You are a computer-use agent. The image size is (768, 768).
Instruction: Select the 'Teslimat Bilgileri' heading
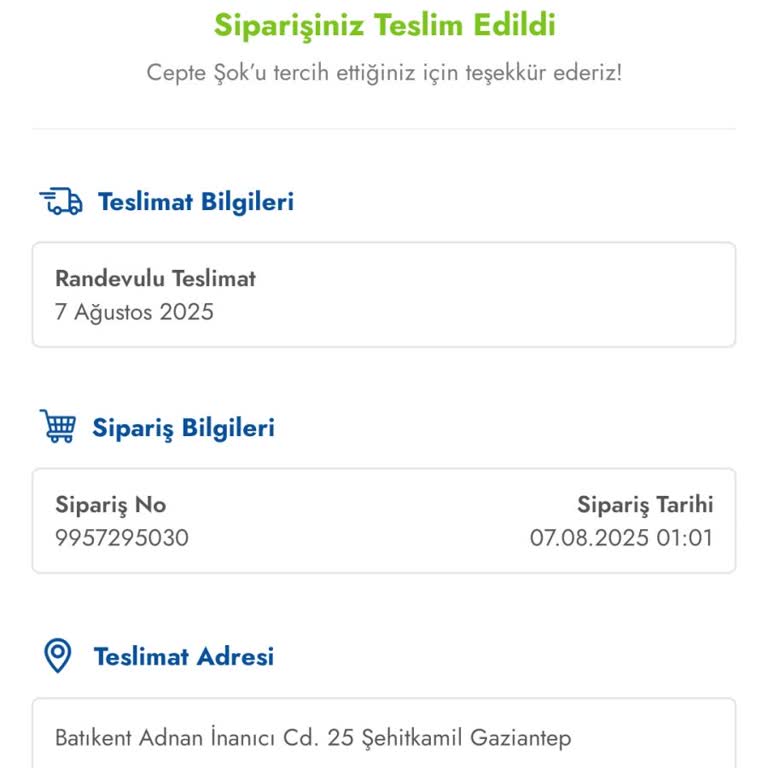195,201
